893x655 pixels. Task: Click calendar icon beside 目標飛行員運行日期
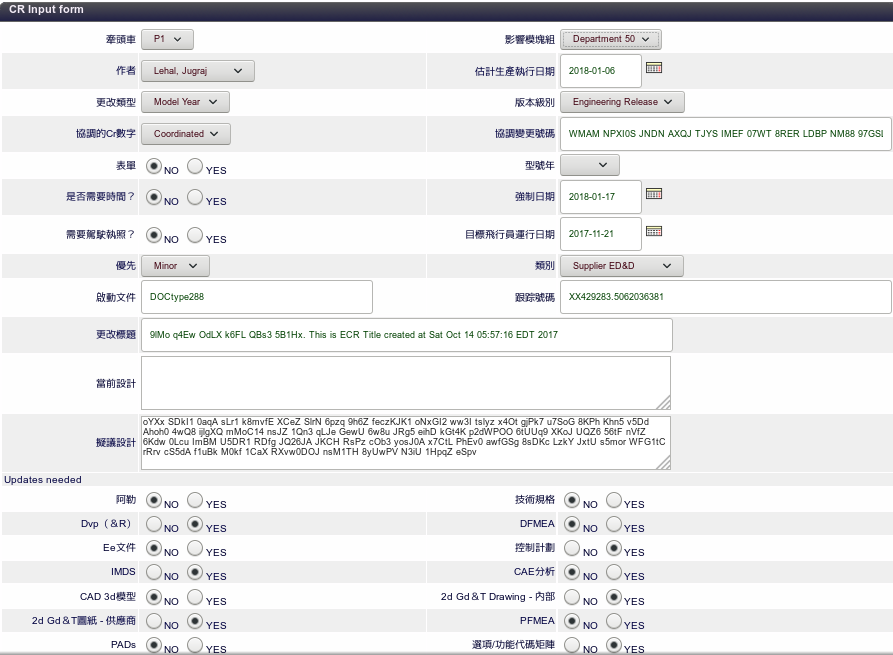(654, 231)
